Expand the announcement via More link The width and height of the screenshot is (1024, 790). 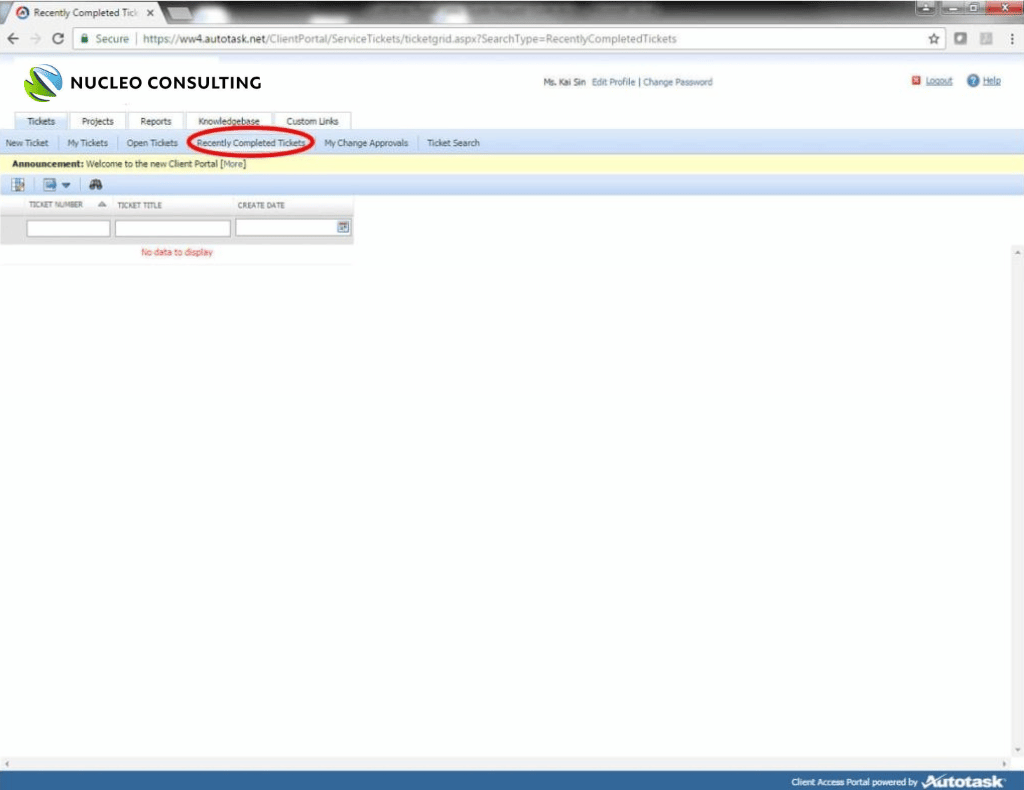click(x=232, y=164)
